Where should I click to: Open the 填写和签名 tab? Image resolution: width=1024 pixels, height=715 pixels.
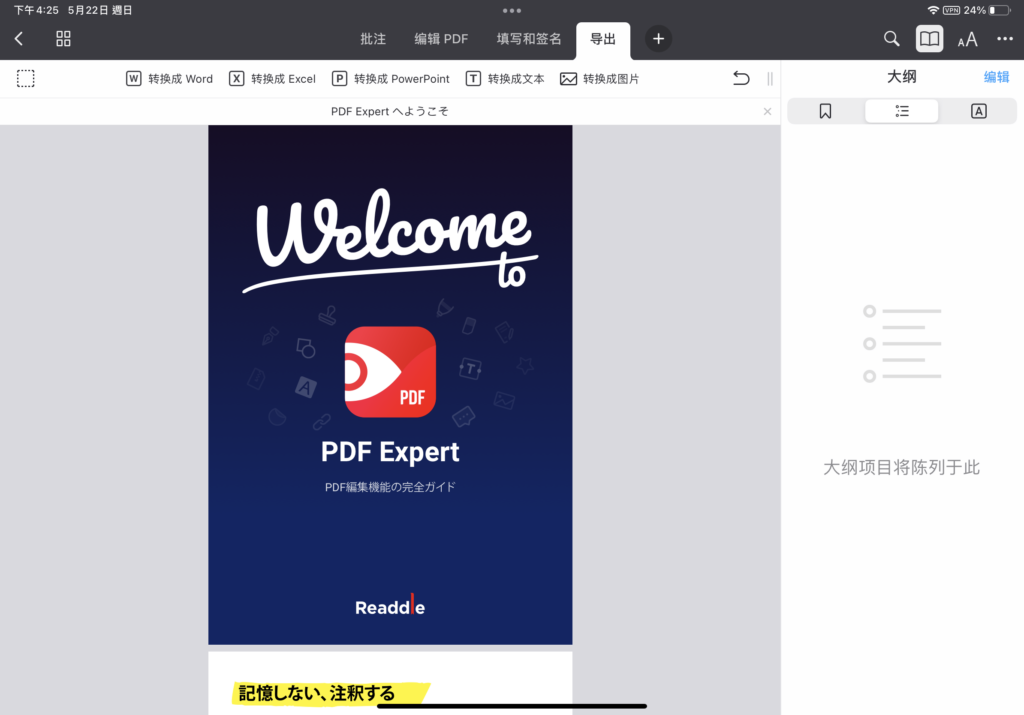click(528, 39)
